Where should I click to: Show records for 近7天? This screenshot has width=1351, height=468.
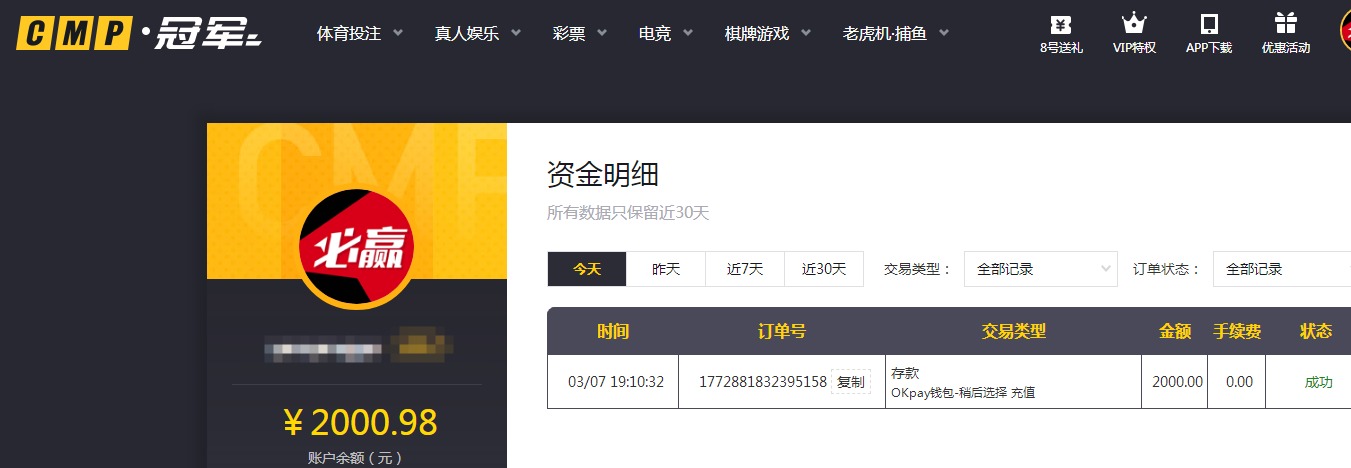coord(745,269)
